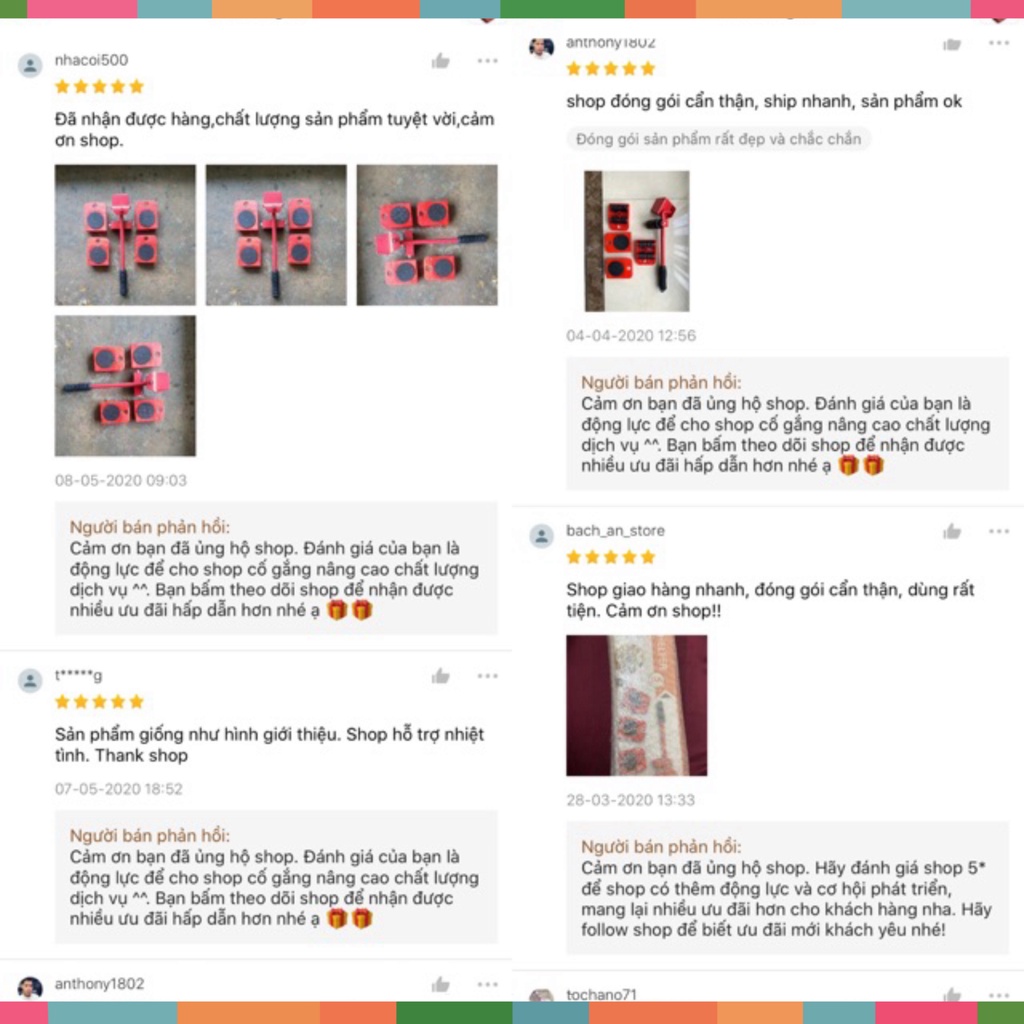Open bach_an_store's profile avatar
This screenshot has height=1024, width=1024.
coord(541,536)
